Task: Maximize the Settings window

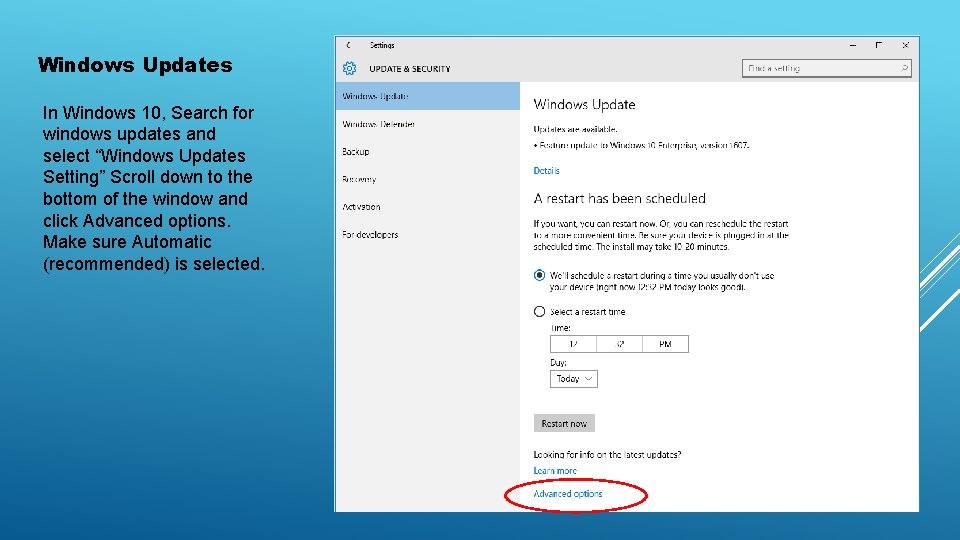Action: click(879, 45)
